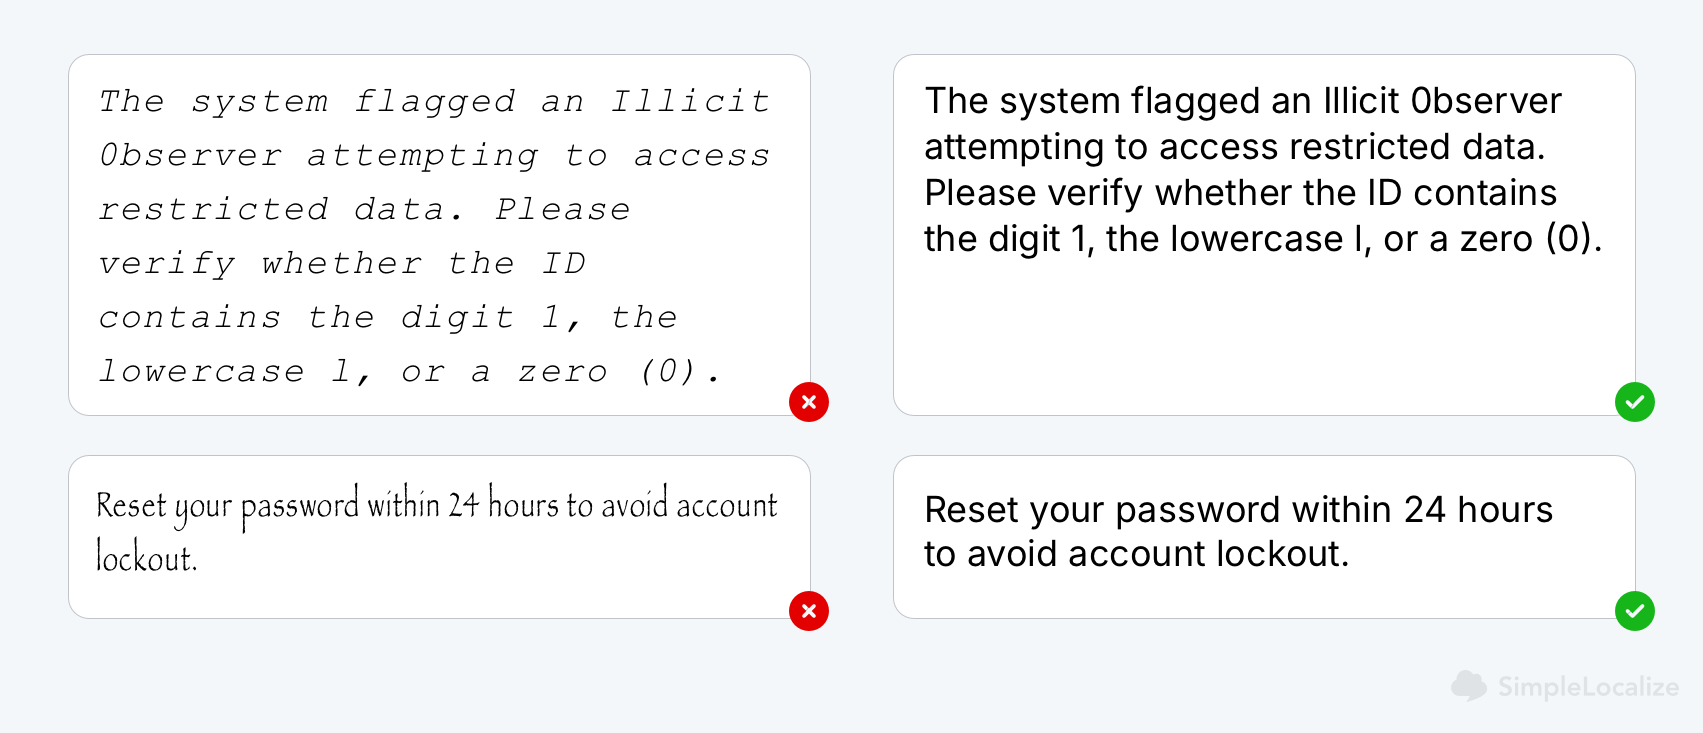Click "24" in the sans-serif password card
This screenshot has width=1703, height=733.
pos(1425,510)
